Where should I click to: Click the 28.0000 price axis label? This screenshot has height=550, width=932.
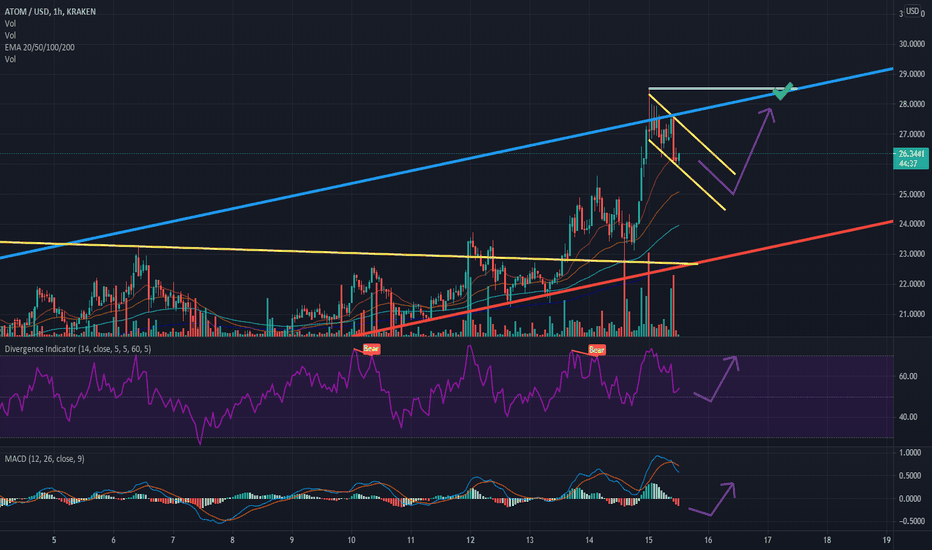(x=912, y=104)
